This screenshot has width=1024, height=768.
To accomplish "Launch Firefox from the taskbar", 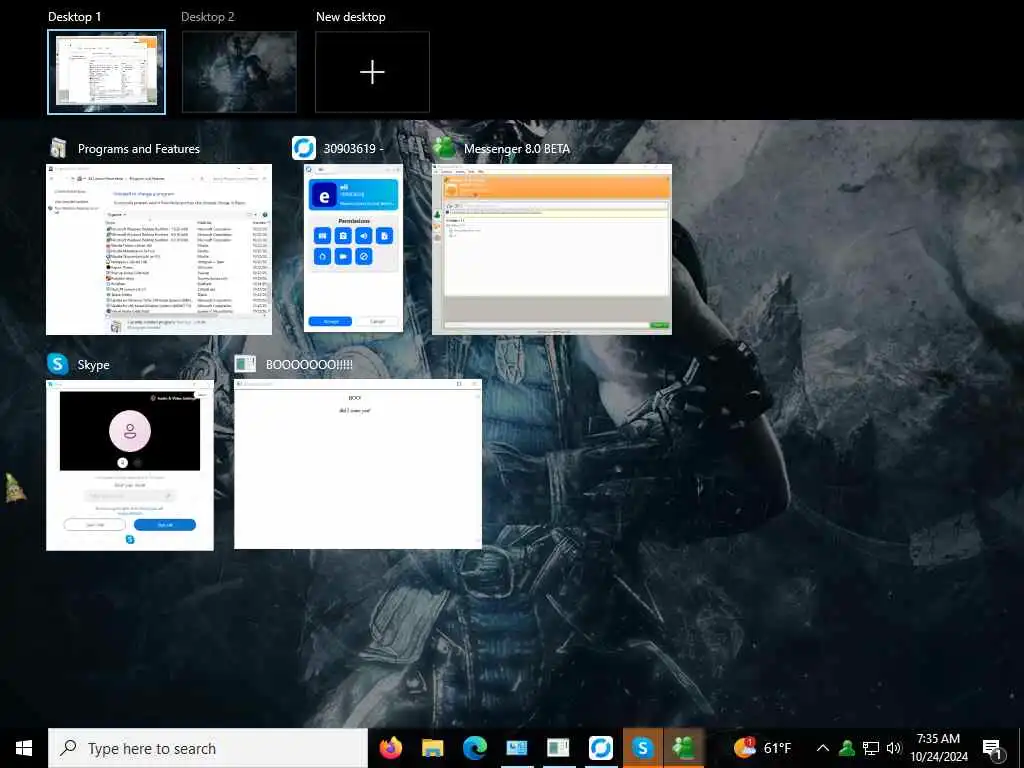I will click(x=391, y=748).
